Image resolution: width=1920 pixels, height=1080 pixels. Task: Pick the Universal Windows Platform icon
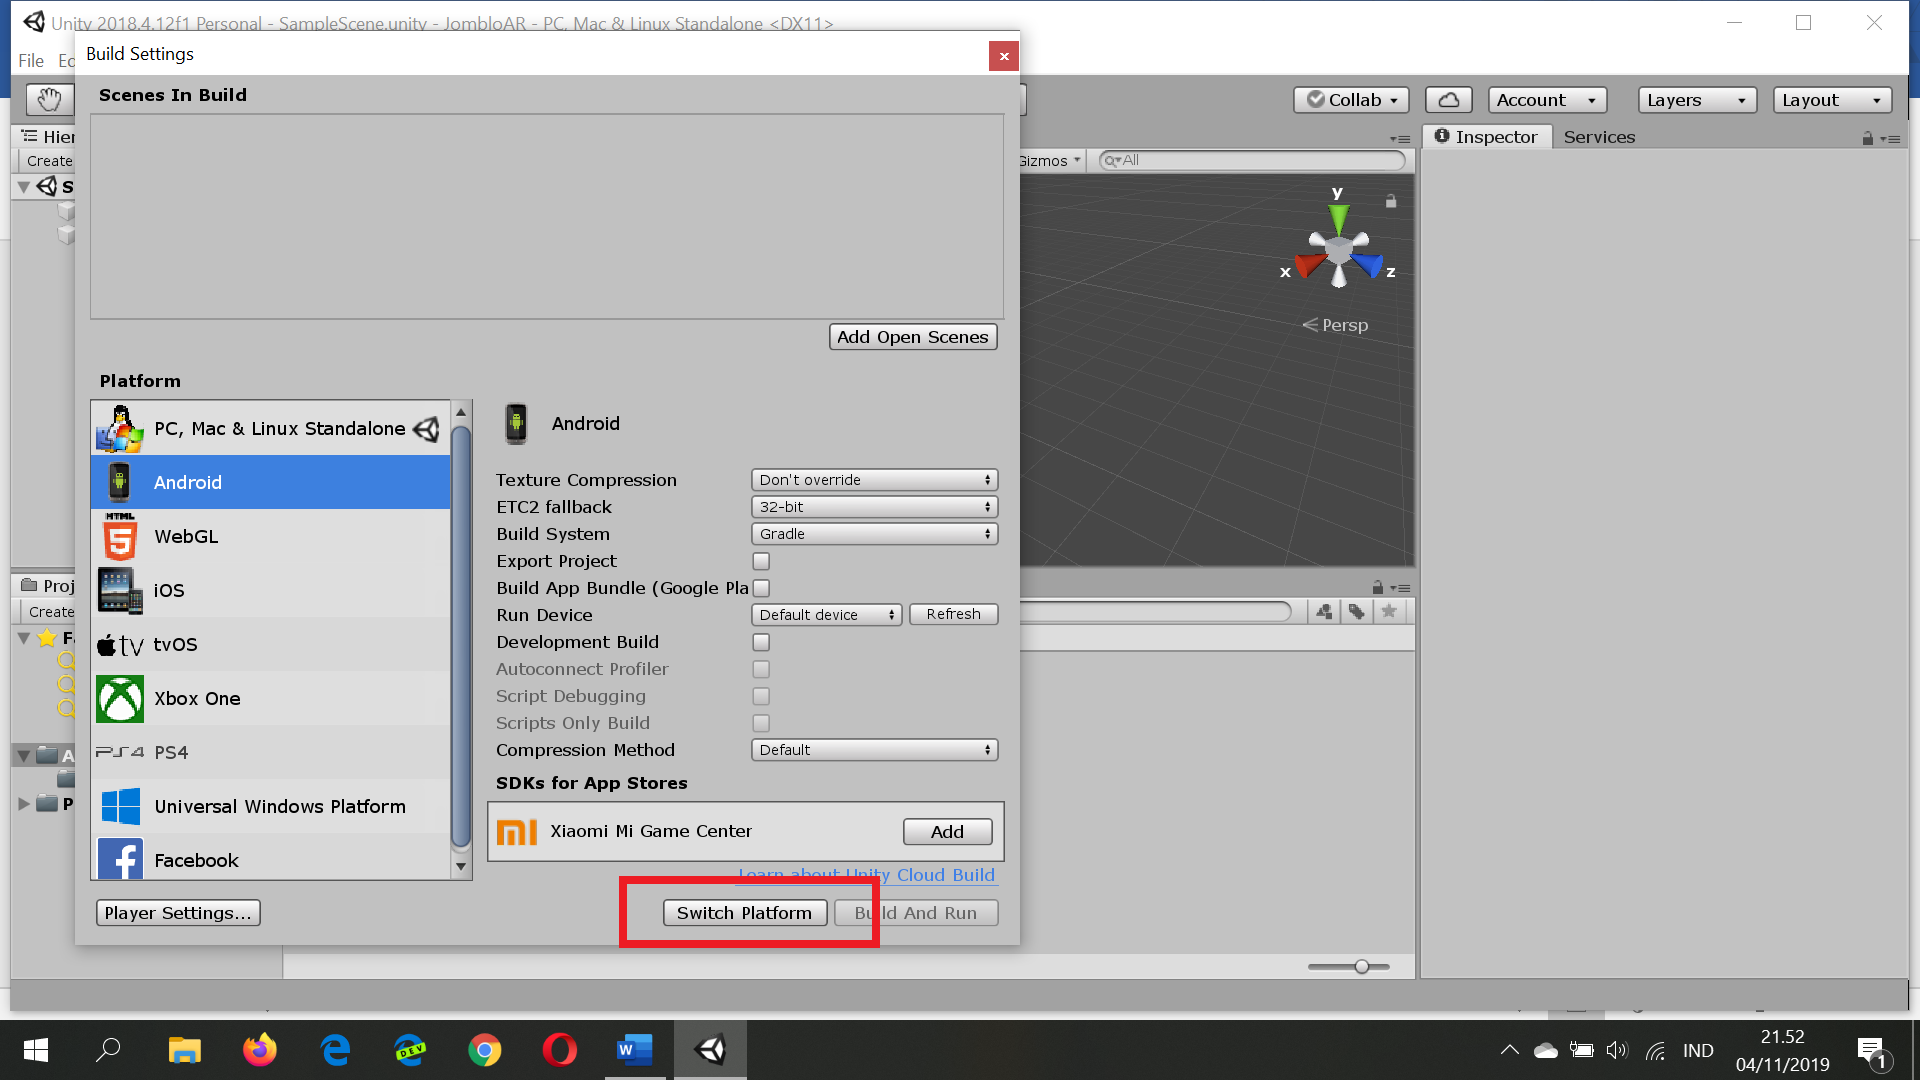click(120, 807)
